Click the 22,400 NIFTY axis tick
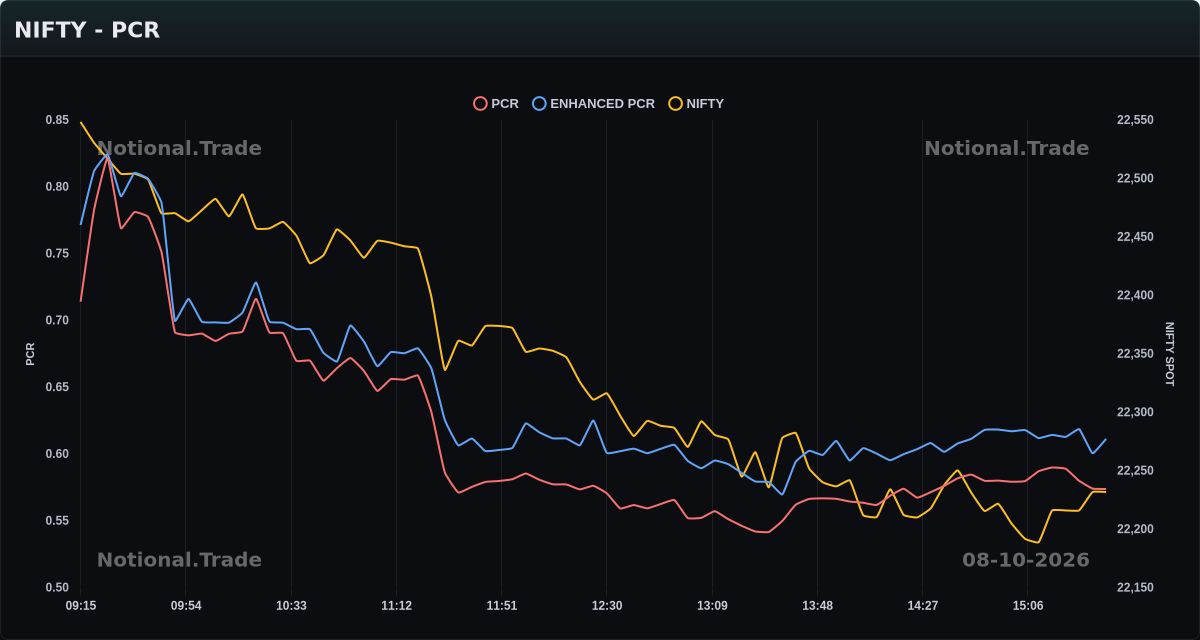 point(1135,296)
